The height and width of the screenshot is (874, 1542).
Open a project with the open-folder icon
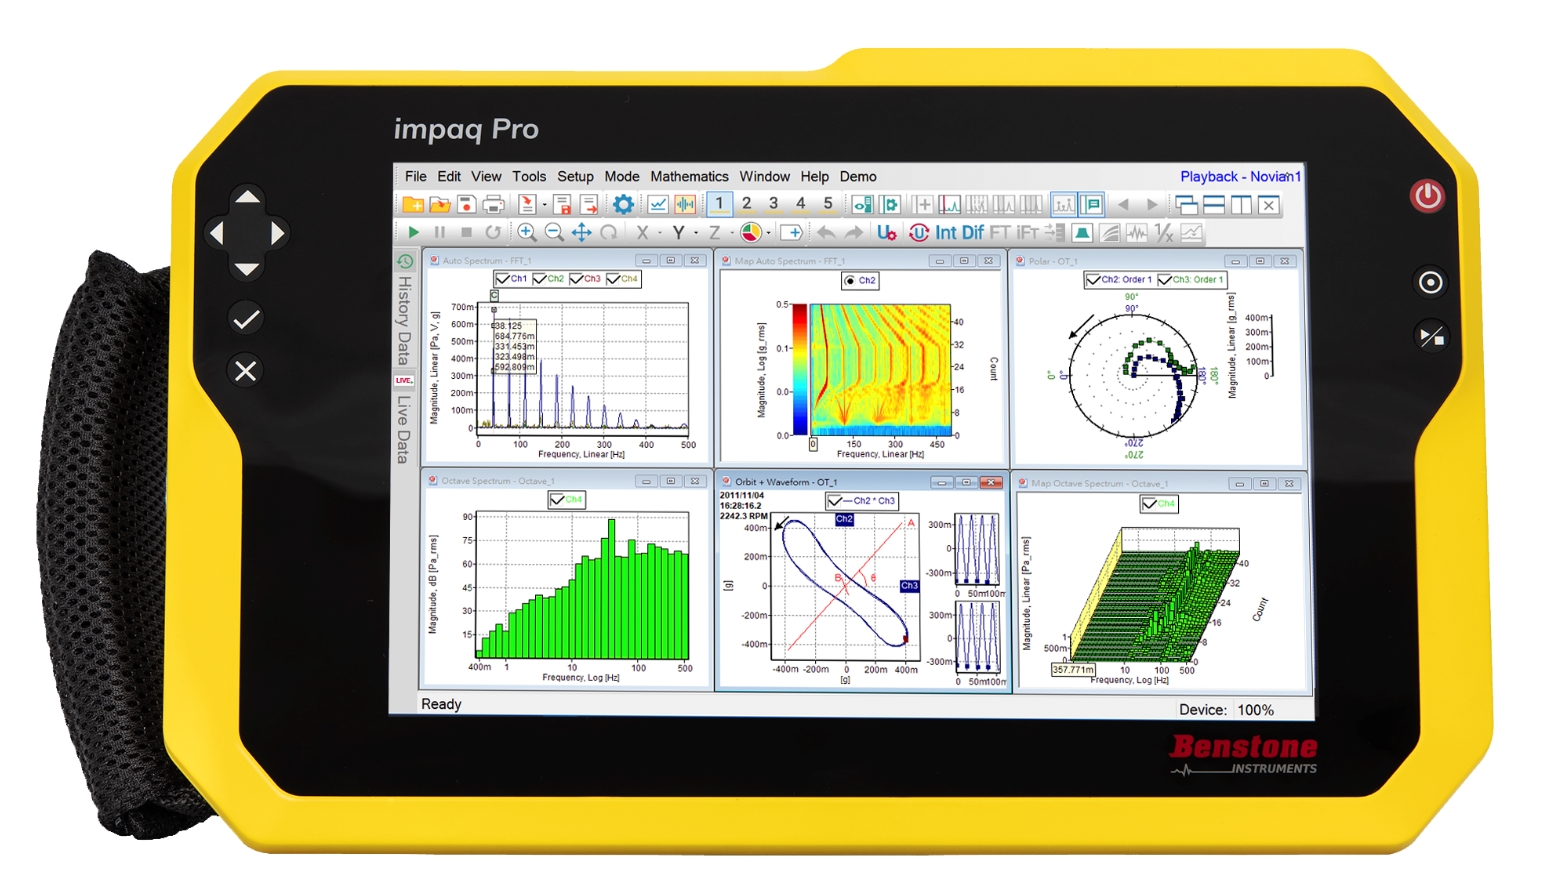pyautogui.click(x=439, y=205)
